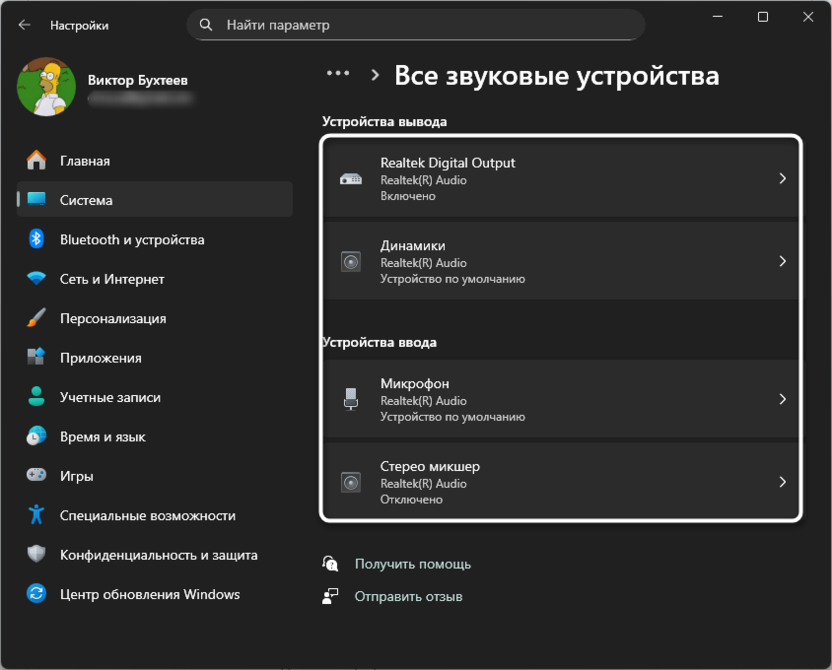
Task: Click the Отправить отзыв link
Action: pyautogui.click(x=406, y=596)
